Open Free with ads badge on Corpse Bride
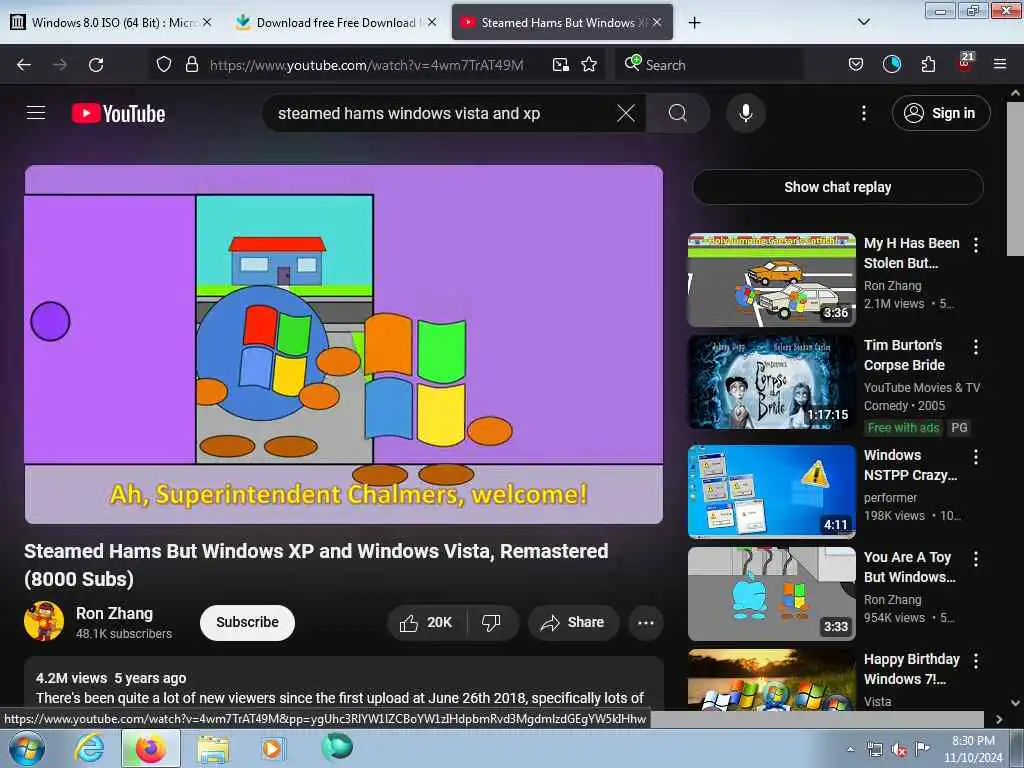 [x=903, y=428]
